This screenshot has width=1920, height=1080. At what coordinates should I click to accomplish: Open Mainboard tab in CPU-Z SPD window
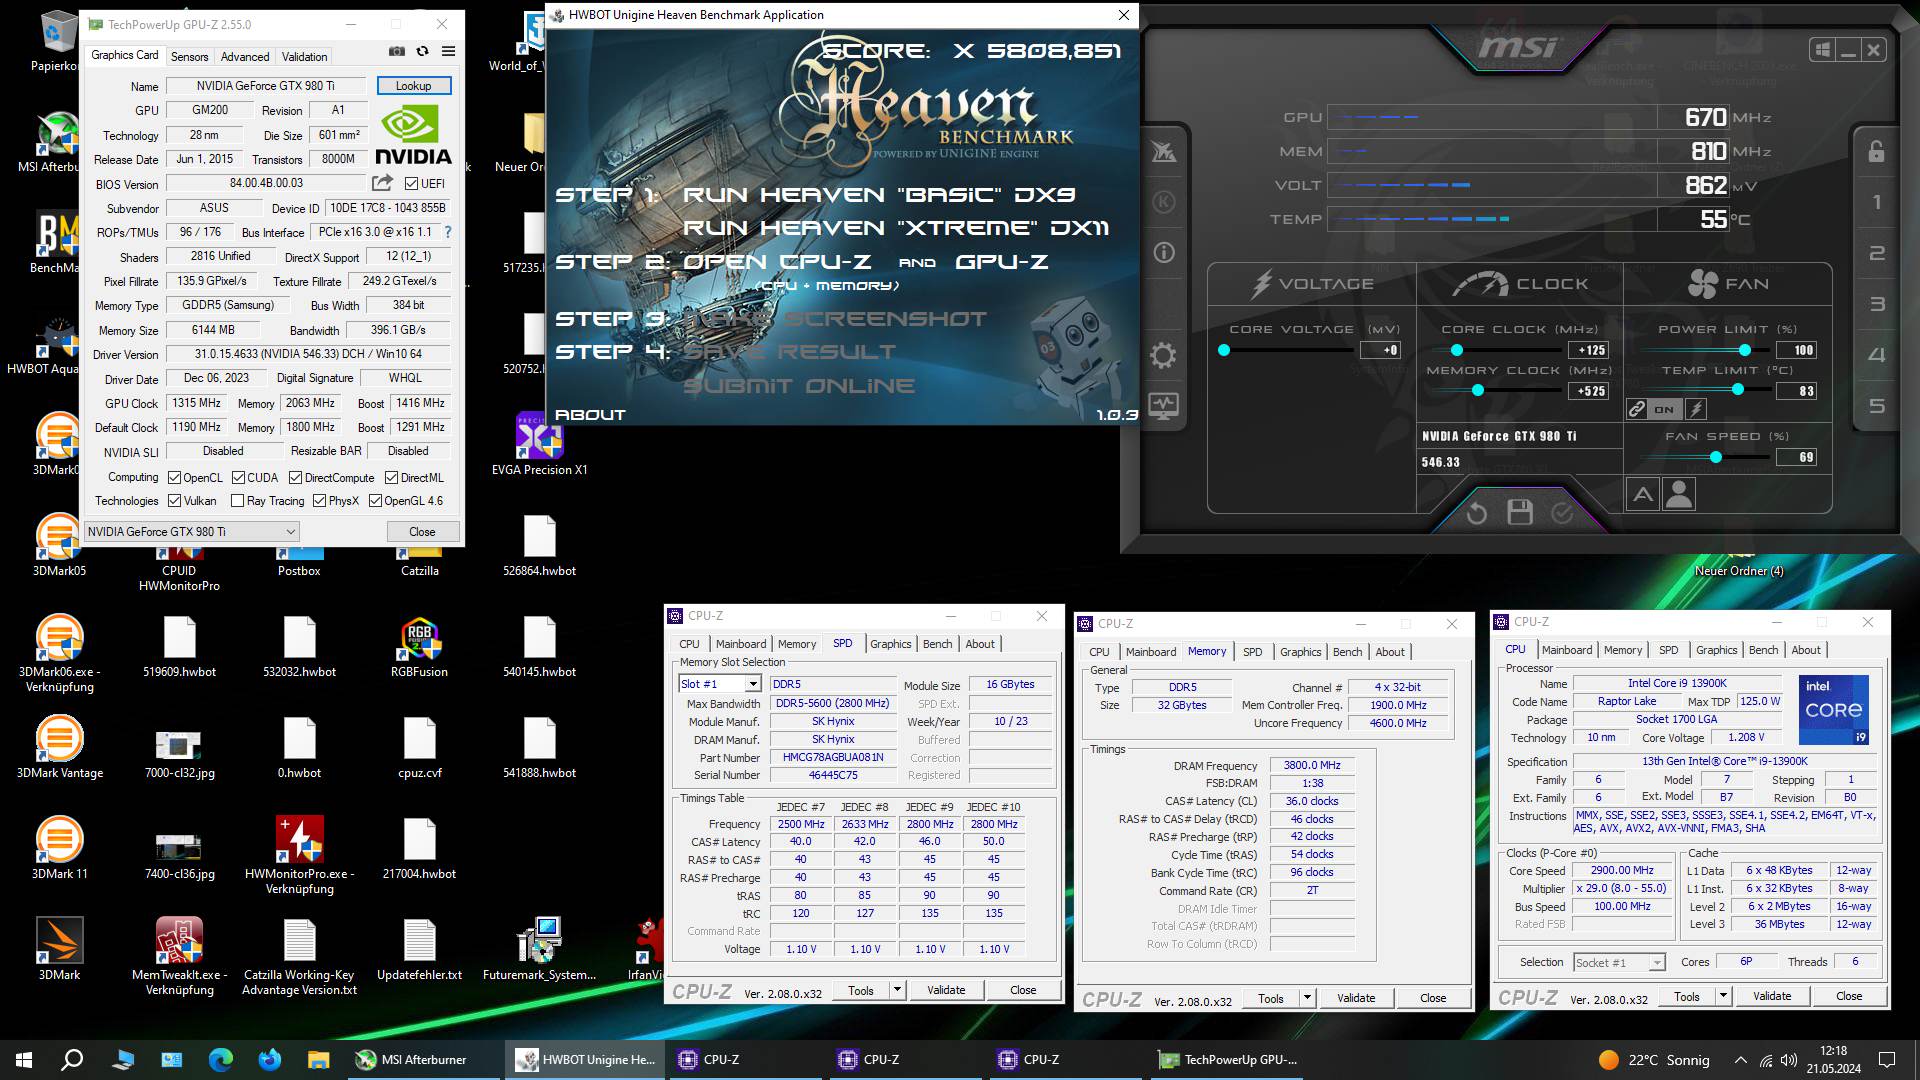[x=741, y=644]
